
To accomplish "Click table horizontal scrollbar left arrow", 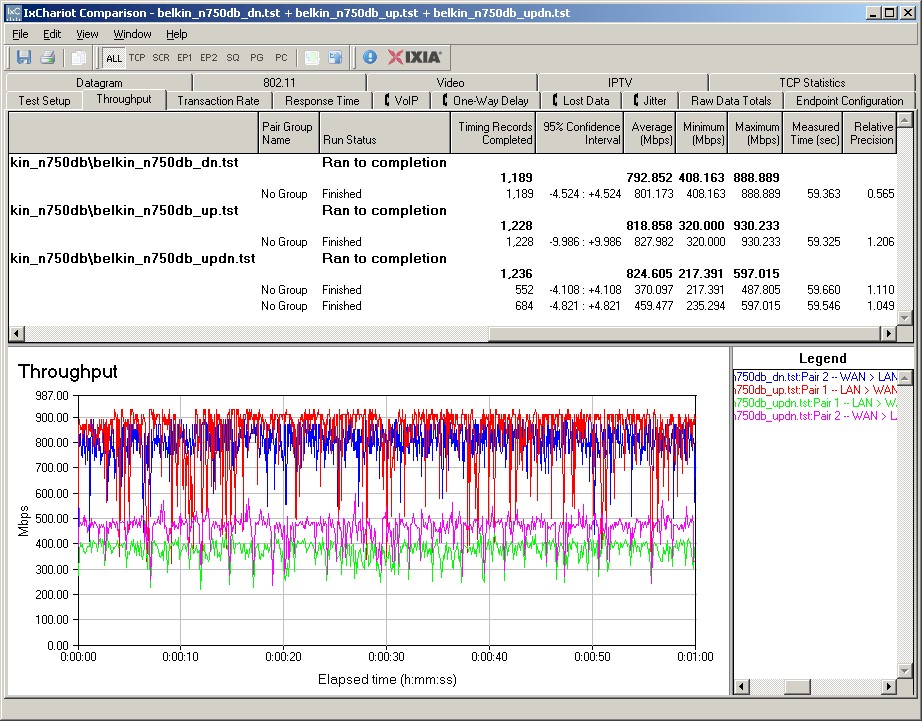I will pyautogui.click(x=16, y=333).
